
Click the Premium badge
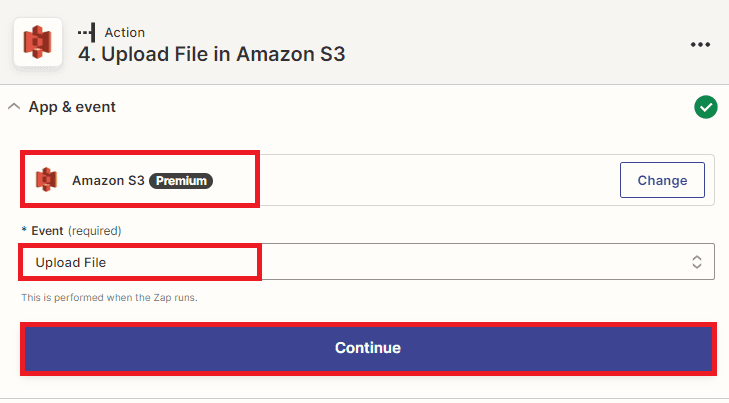181,181
